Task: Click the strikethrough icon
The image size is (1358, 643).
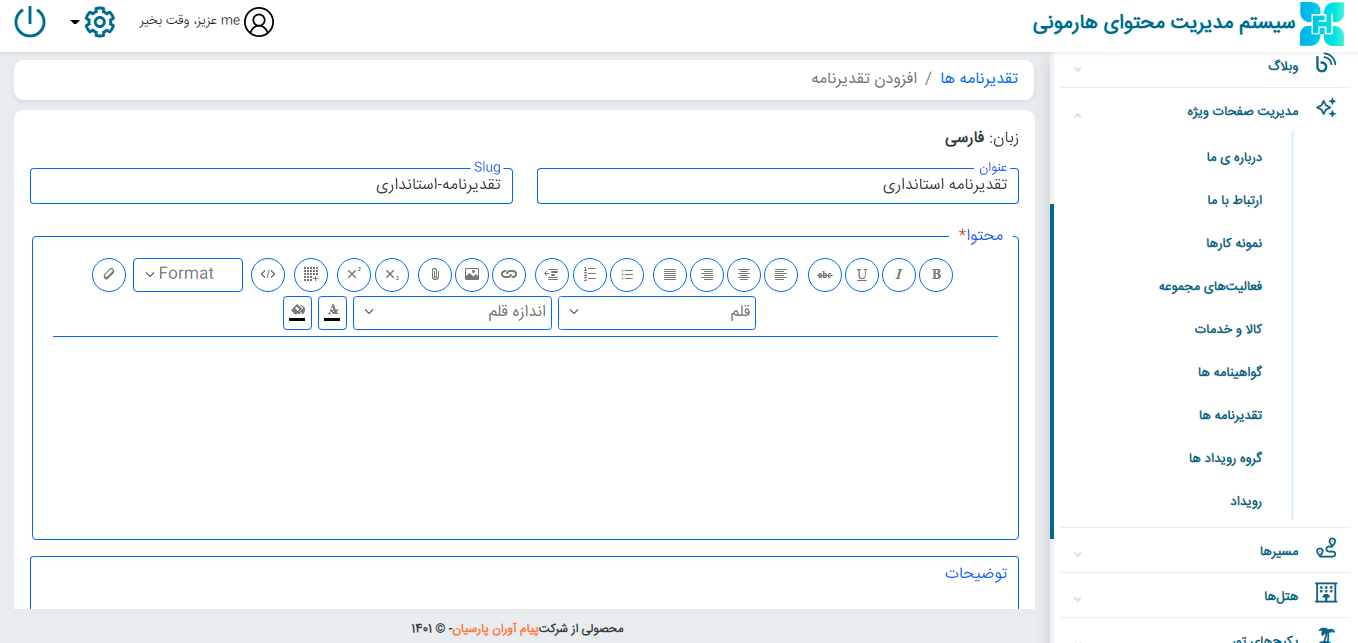Action: click(825, 274)
